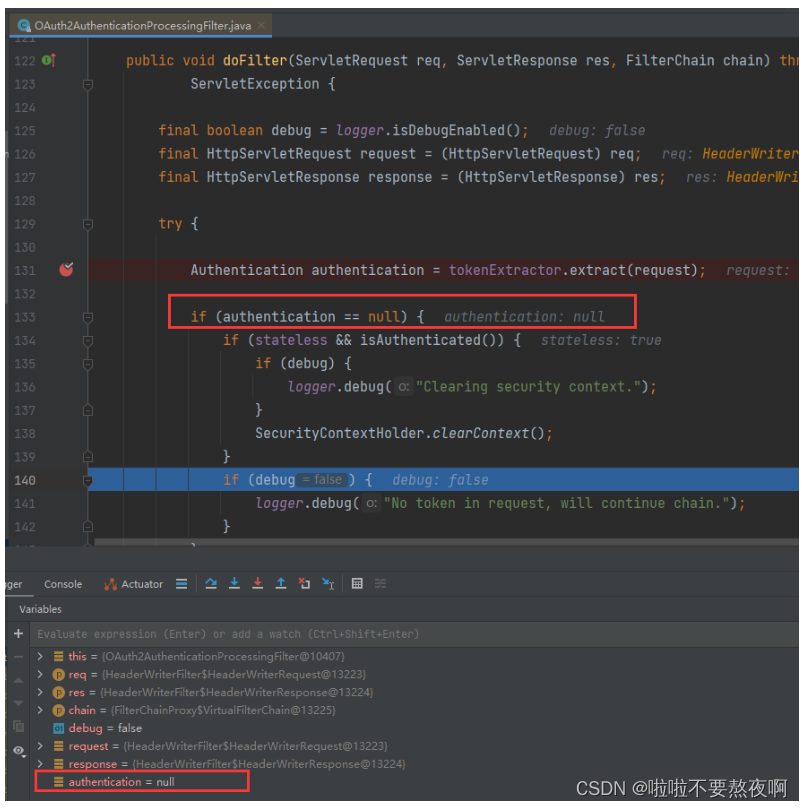Collapse code fold at line 123
Image resolution: width=804 pixels, height=809 pixels.
coord(88,84)
